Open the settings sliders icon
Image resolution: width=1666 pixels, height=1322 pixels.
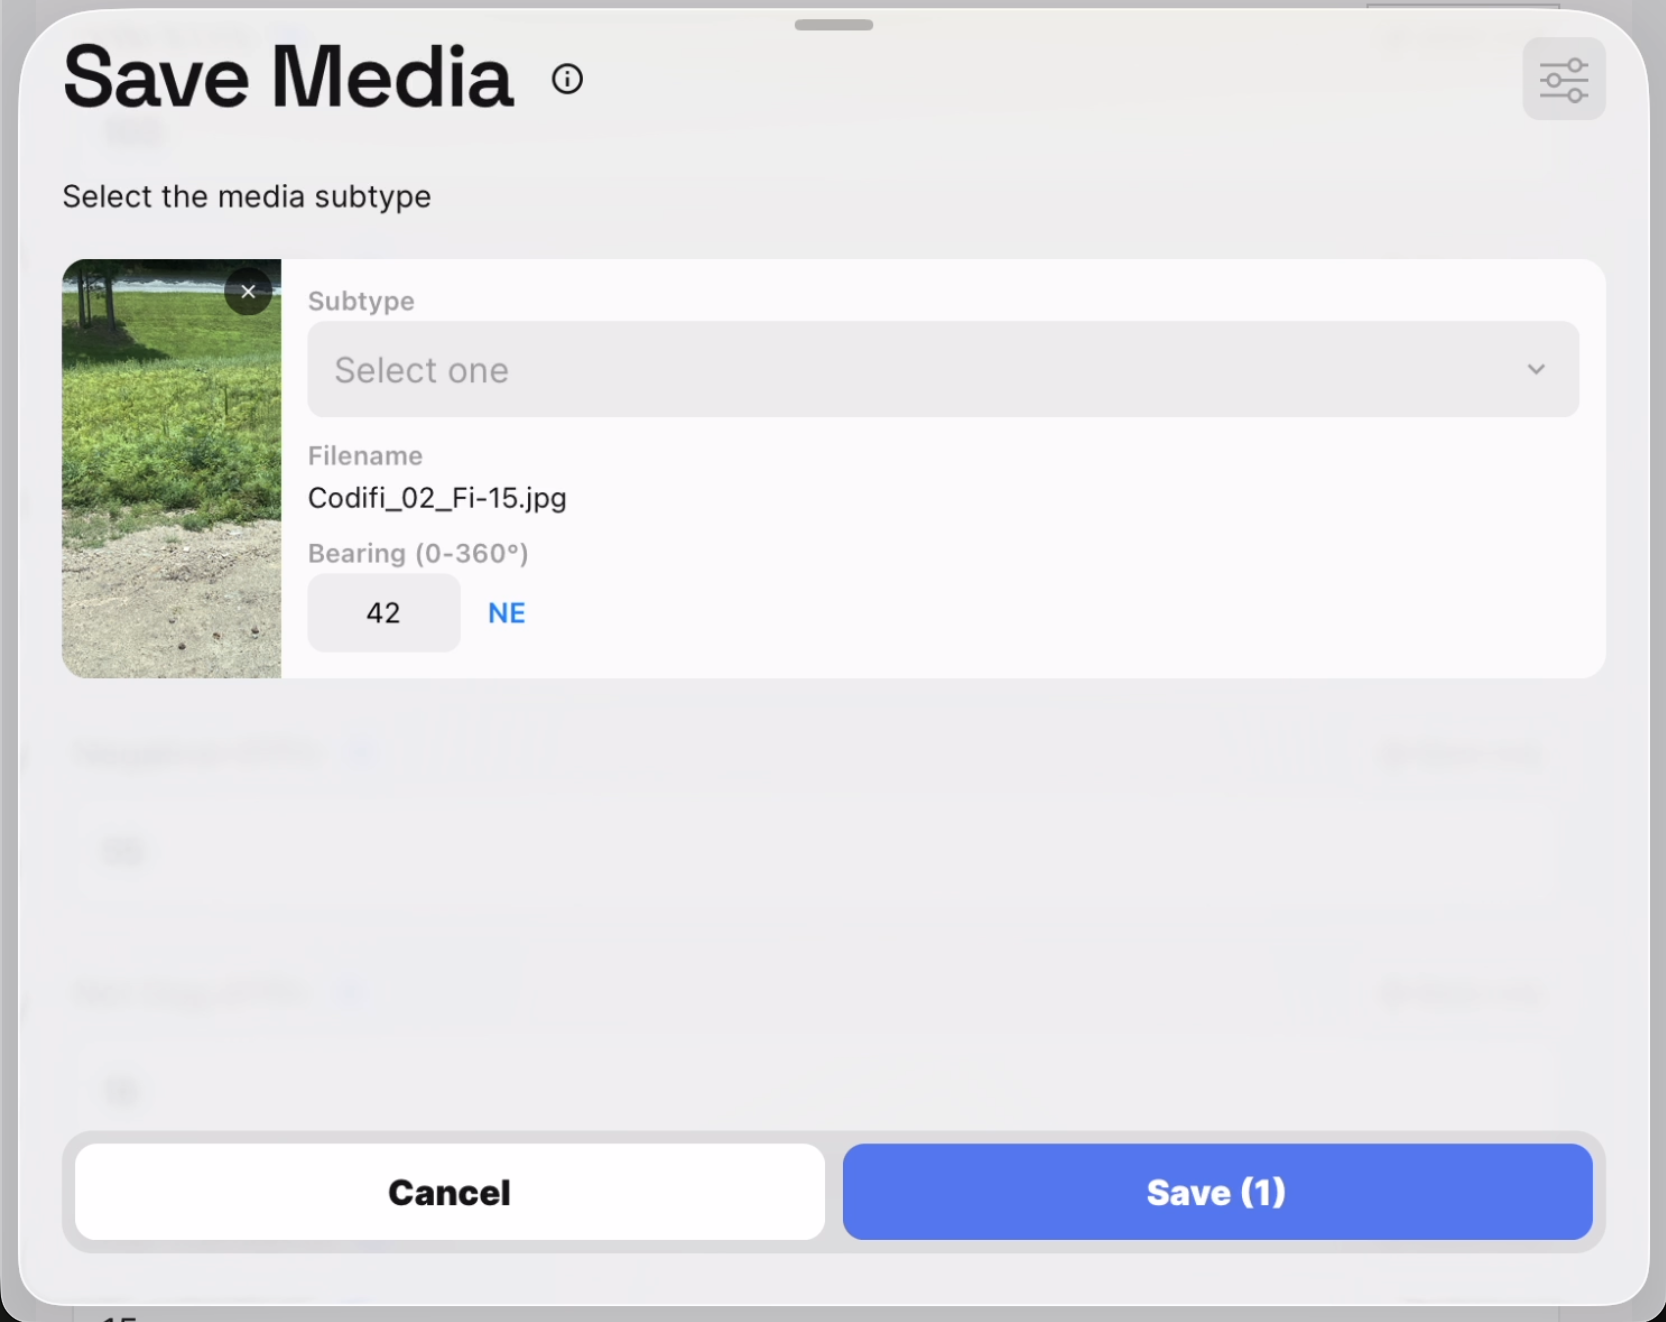coord(1564,79)
